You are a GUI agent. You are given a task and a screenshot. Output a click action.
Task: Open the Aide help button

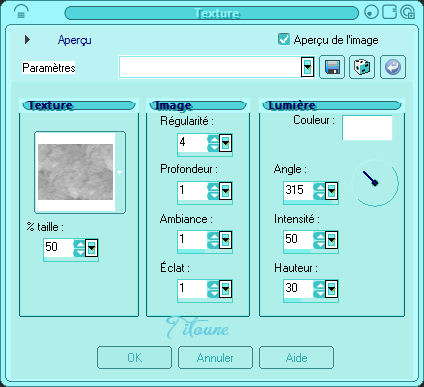(x=296, y=358)
